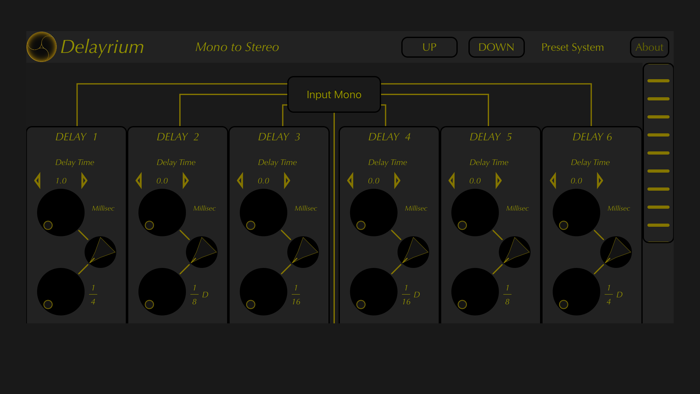Screen dimensions: 700x394
Task: Decrease Delay 5 time with left arrow
Action: pyautogui.click(x=452, y=181)
